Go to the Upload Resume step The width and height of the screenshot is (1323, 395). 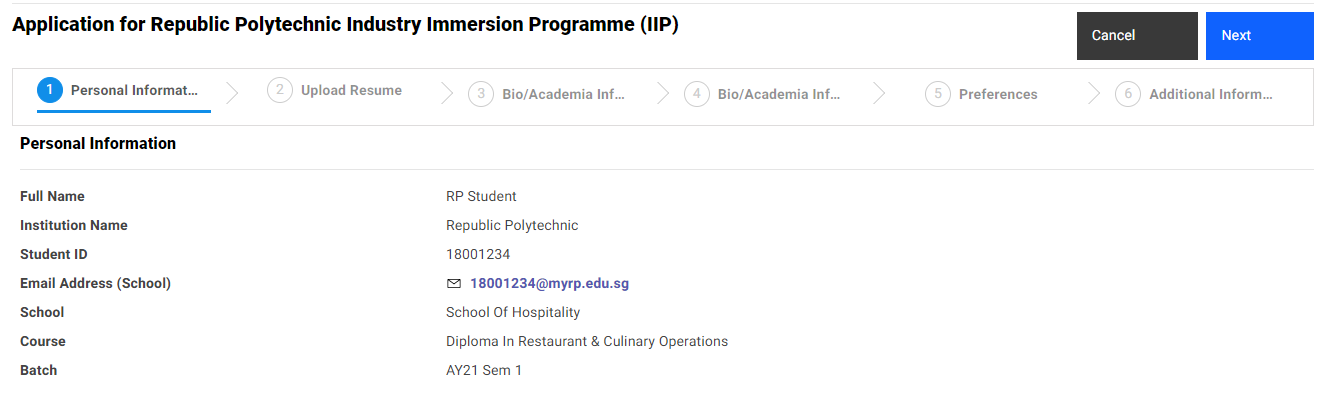pyautogui.click(x=351, y=91)
